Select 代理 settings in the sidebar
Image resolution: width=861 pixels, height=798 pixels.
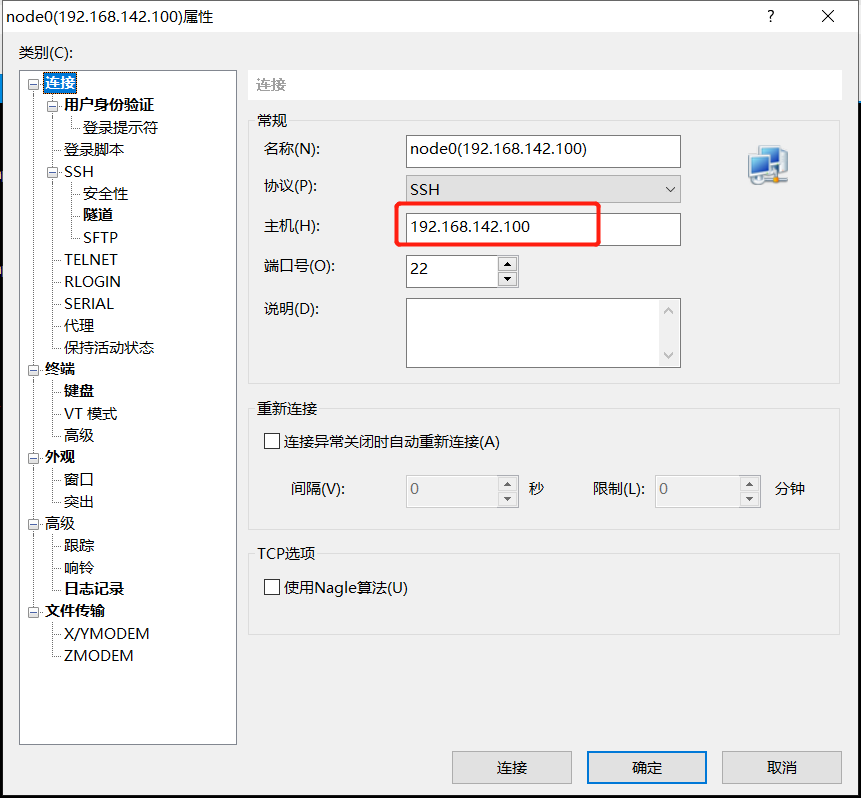pyautogui.click(x=82, y=325)
